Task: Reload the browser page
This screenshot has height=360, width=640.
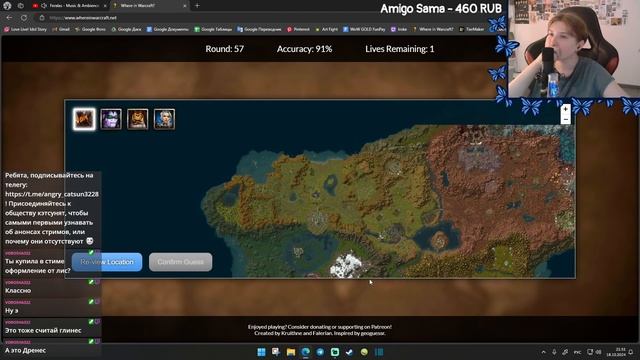Action: click(x=24, y=18)
